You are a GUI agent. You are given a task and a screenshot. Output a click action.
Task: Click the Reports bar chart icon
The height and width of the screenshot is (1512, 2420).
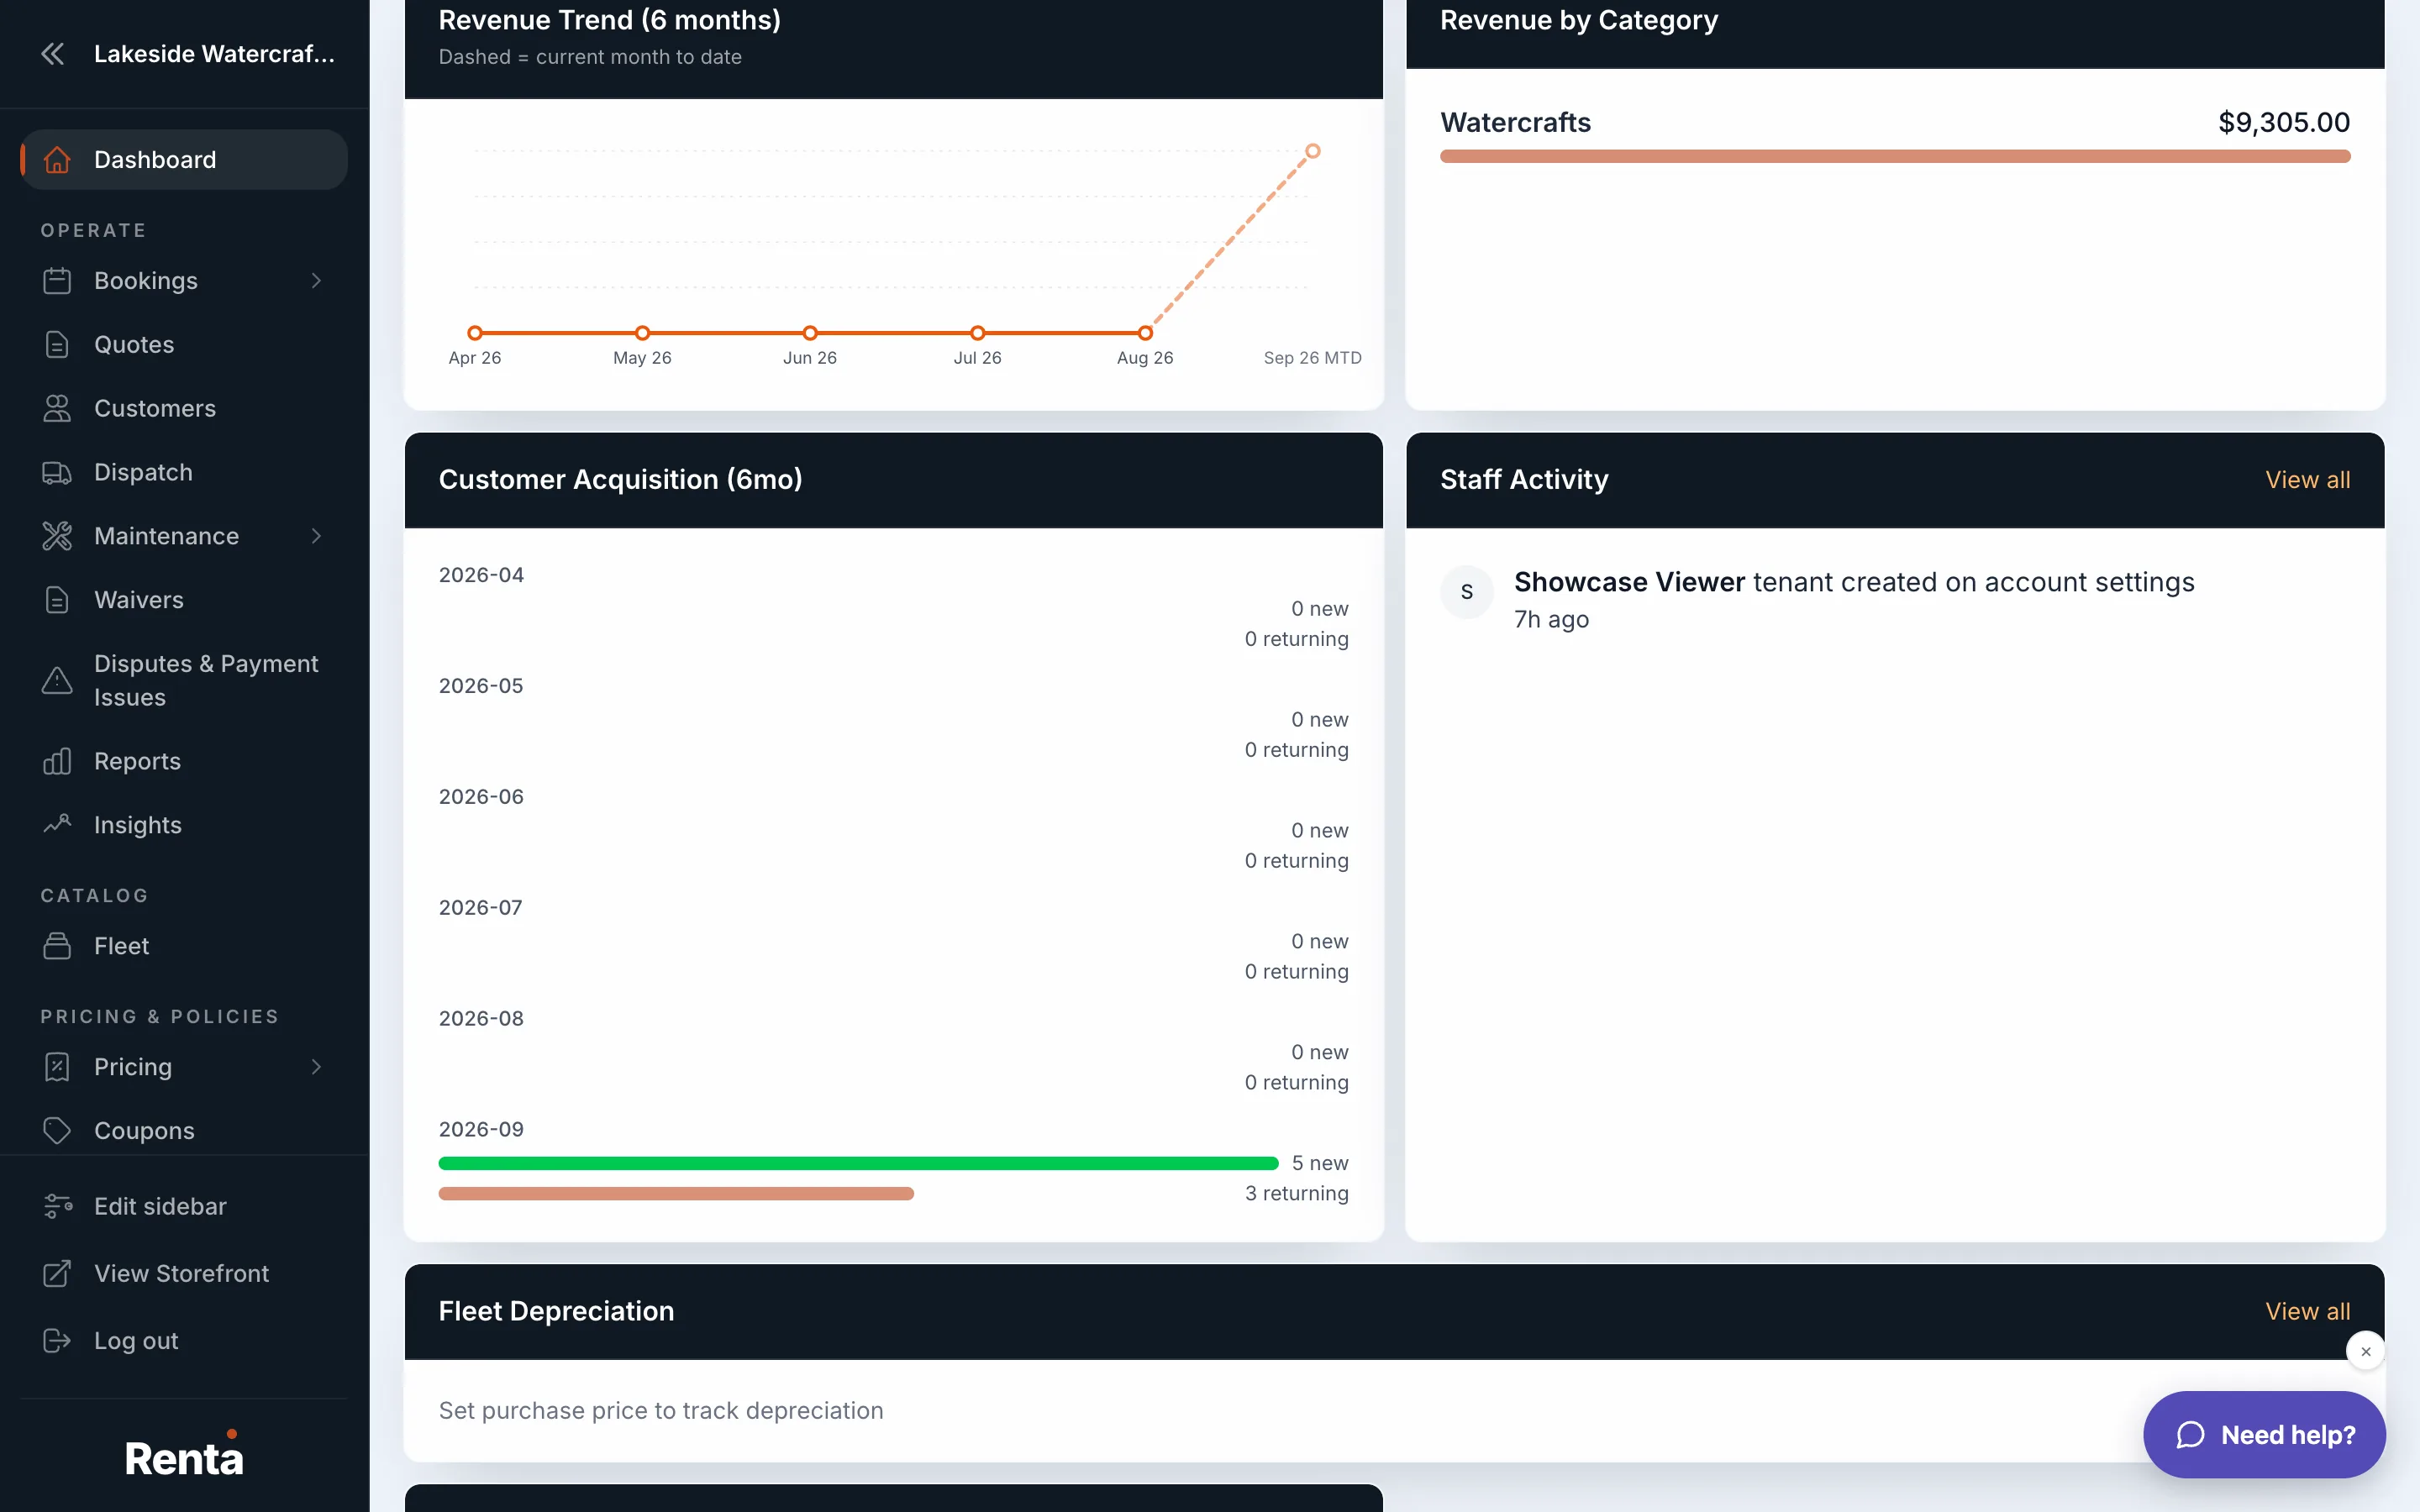(x=57, y=762)
